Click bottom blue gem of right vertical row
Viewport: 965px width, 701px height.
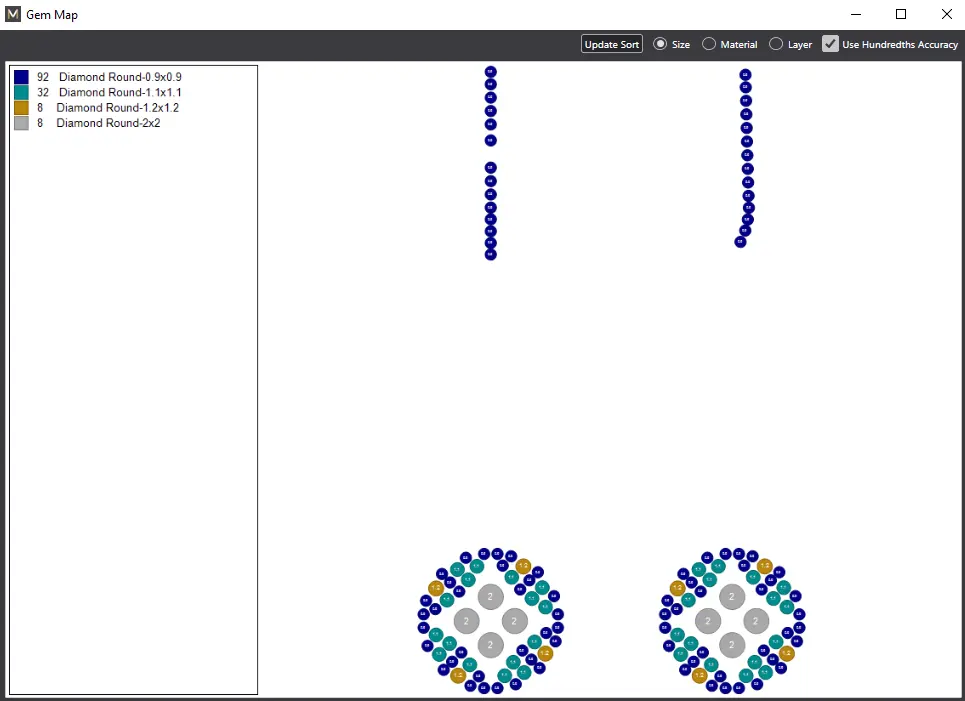coord(740,242)
